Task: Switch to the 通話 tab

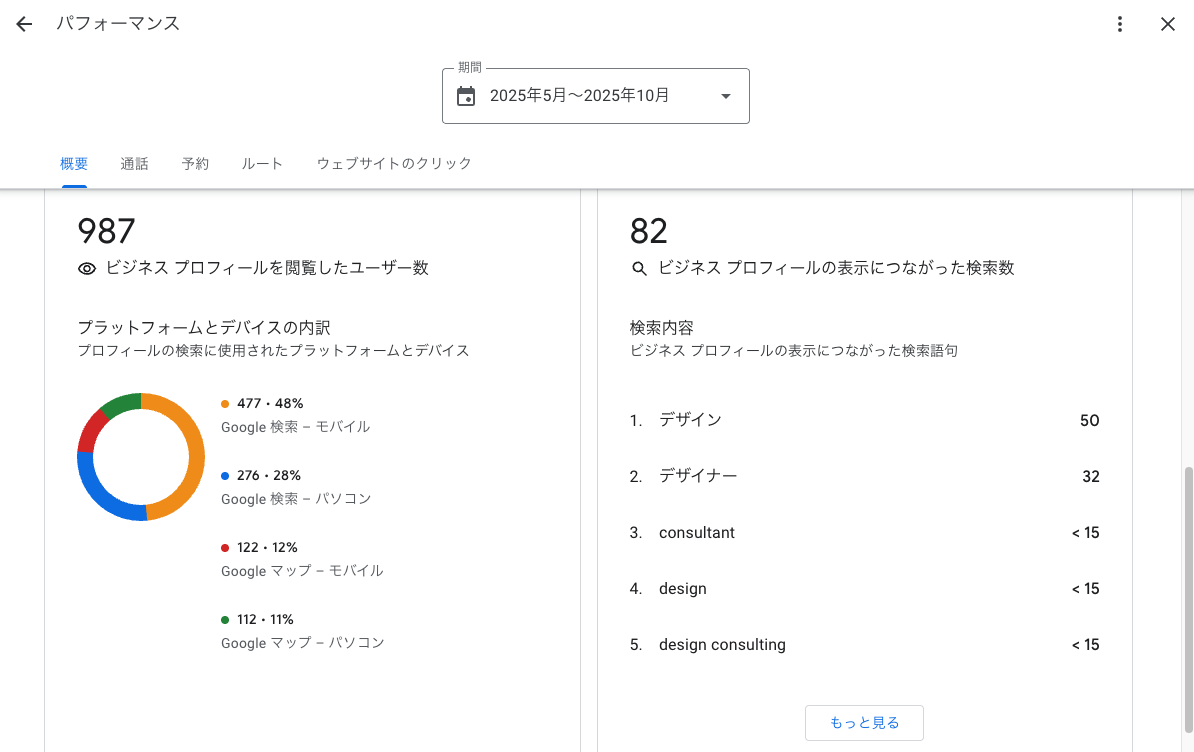Action: tap(134, 164)
